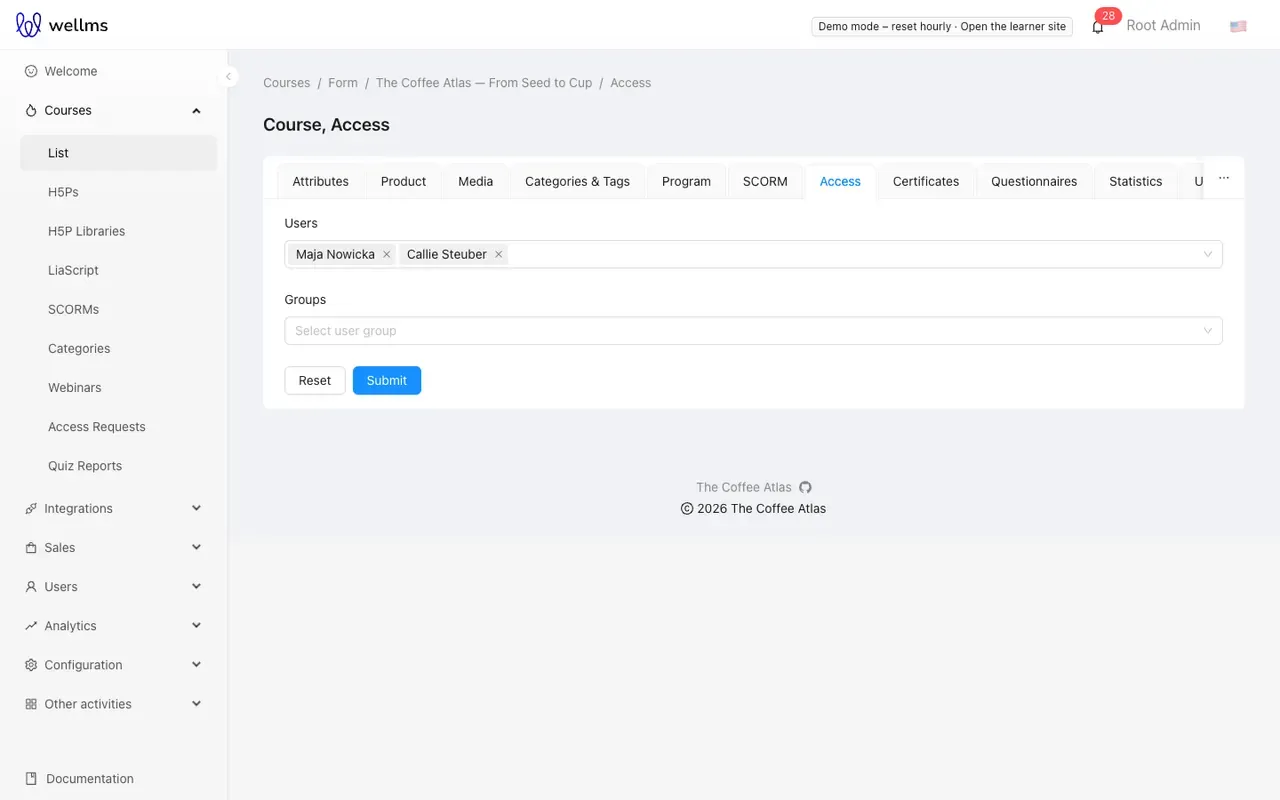Click the Welcome smiley icon
1280x800 pixels.
pos(31,71)
